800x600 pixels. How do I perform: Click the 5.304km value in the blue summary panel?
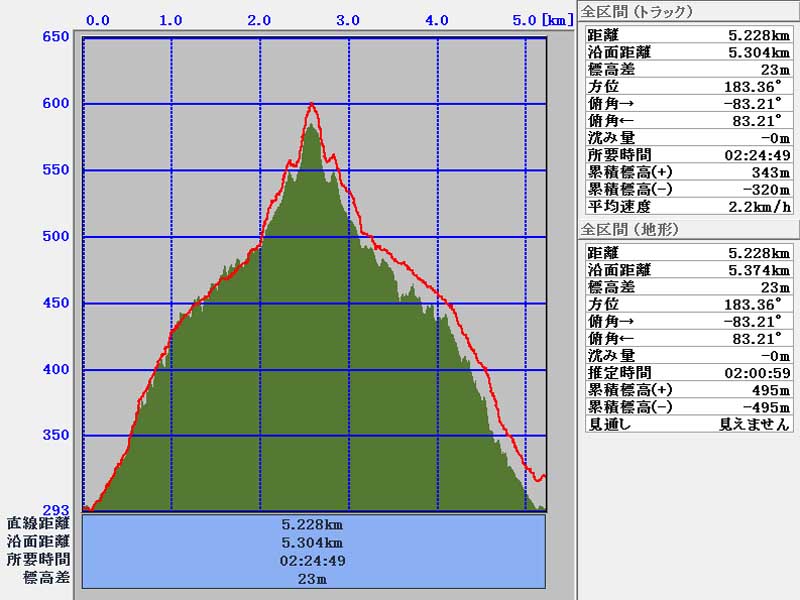(313, 542)
